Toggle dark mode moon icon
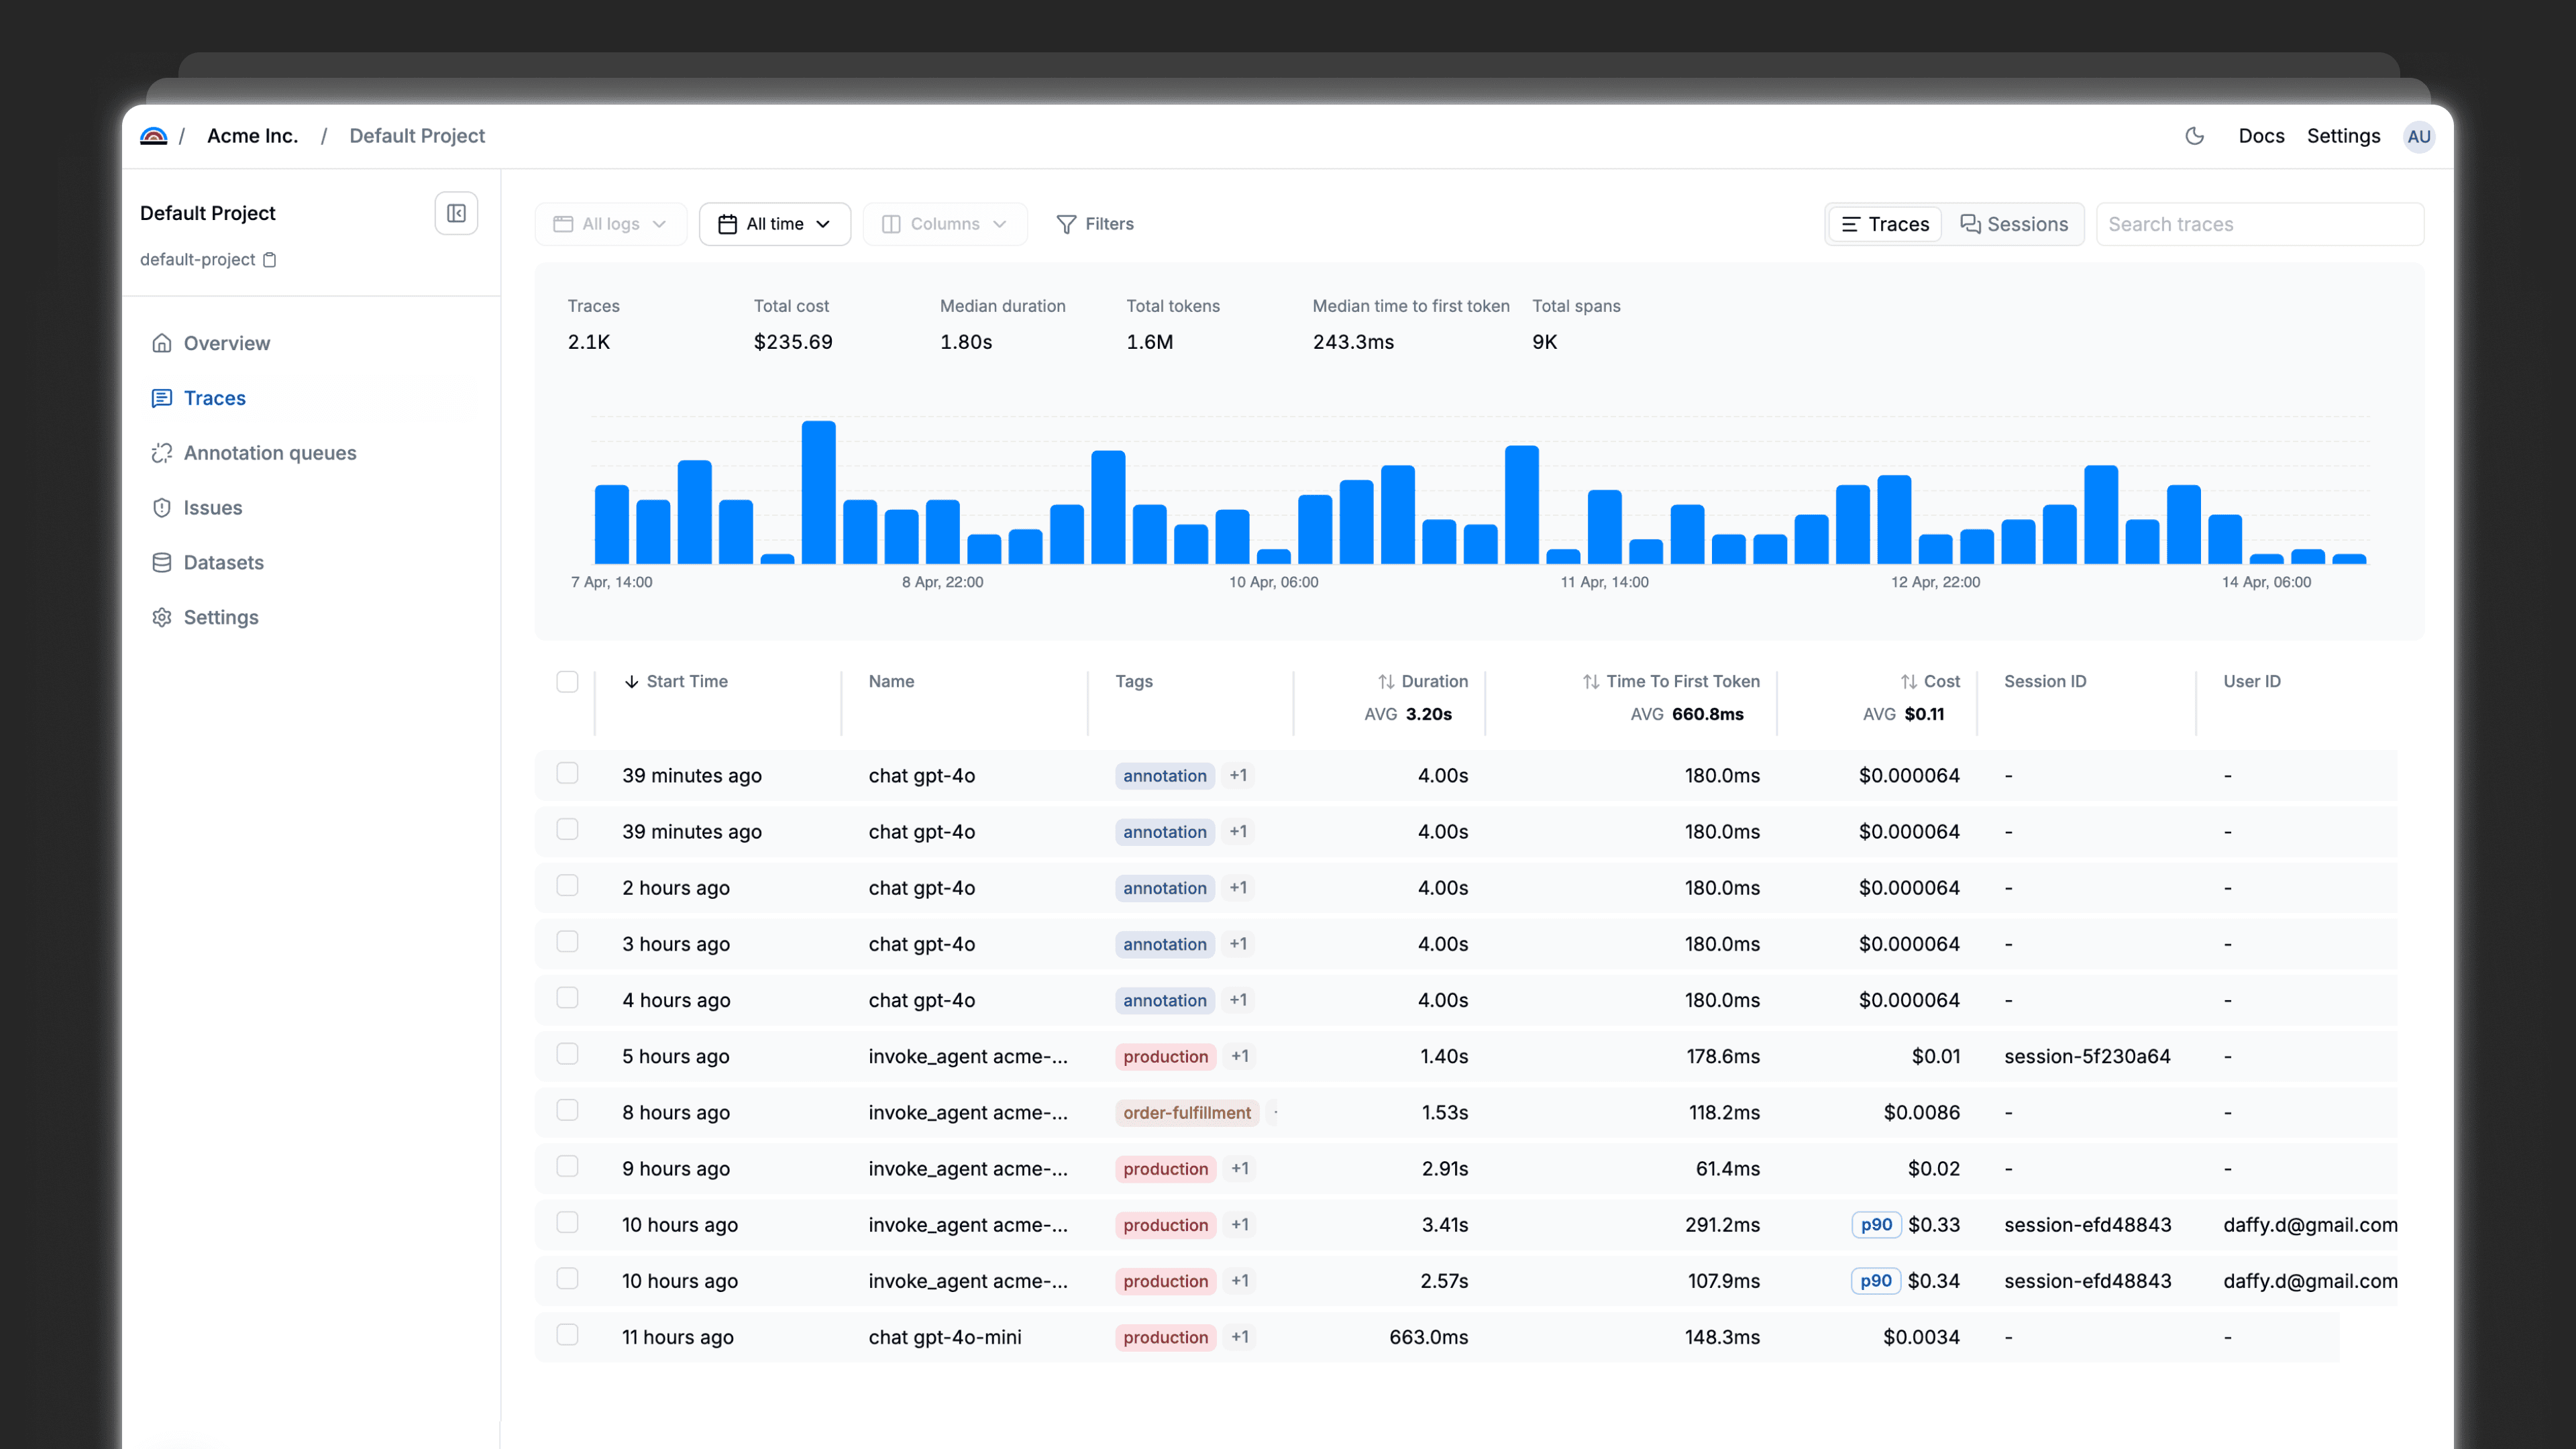 (2194, 136)
